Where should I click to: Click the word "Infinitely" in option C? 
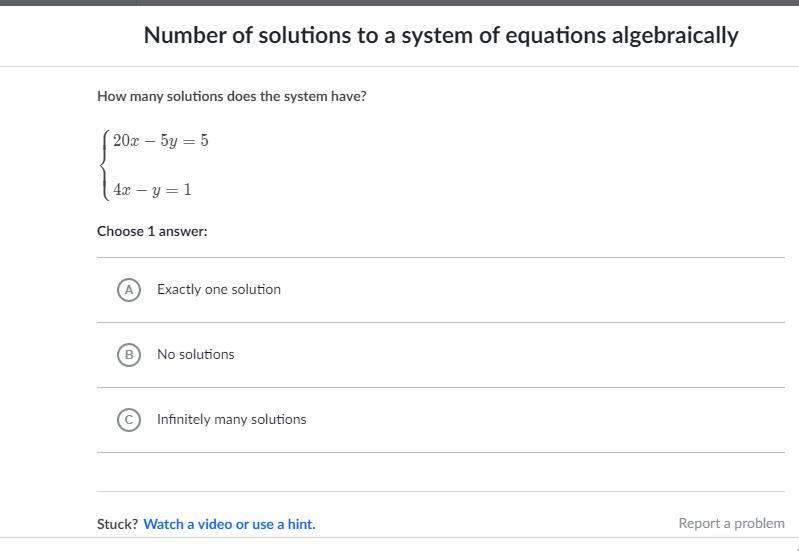185,420
